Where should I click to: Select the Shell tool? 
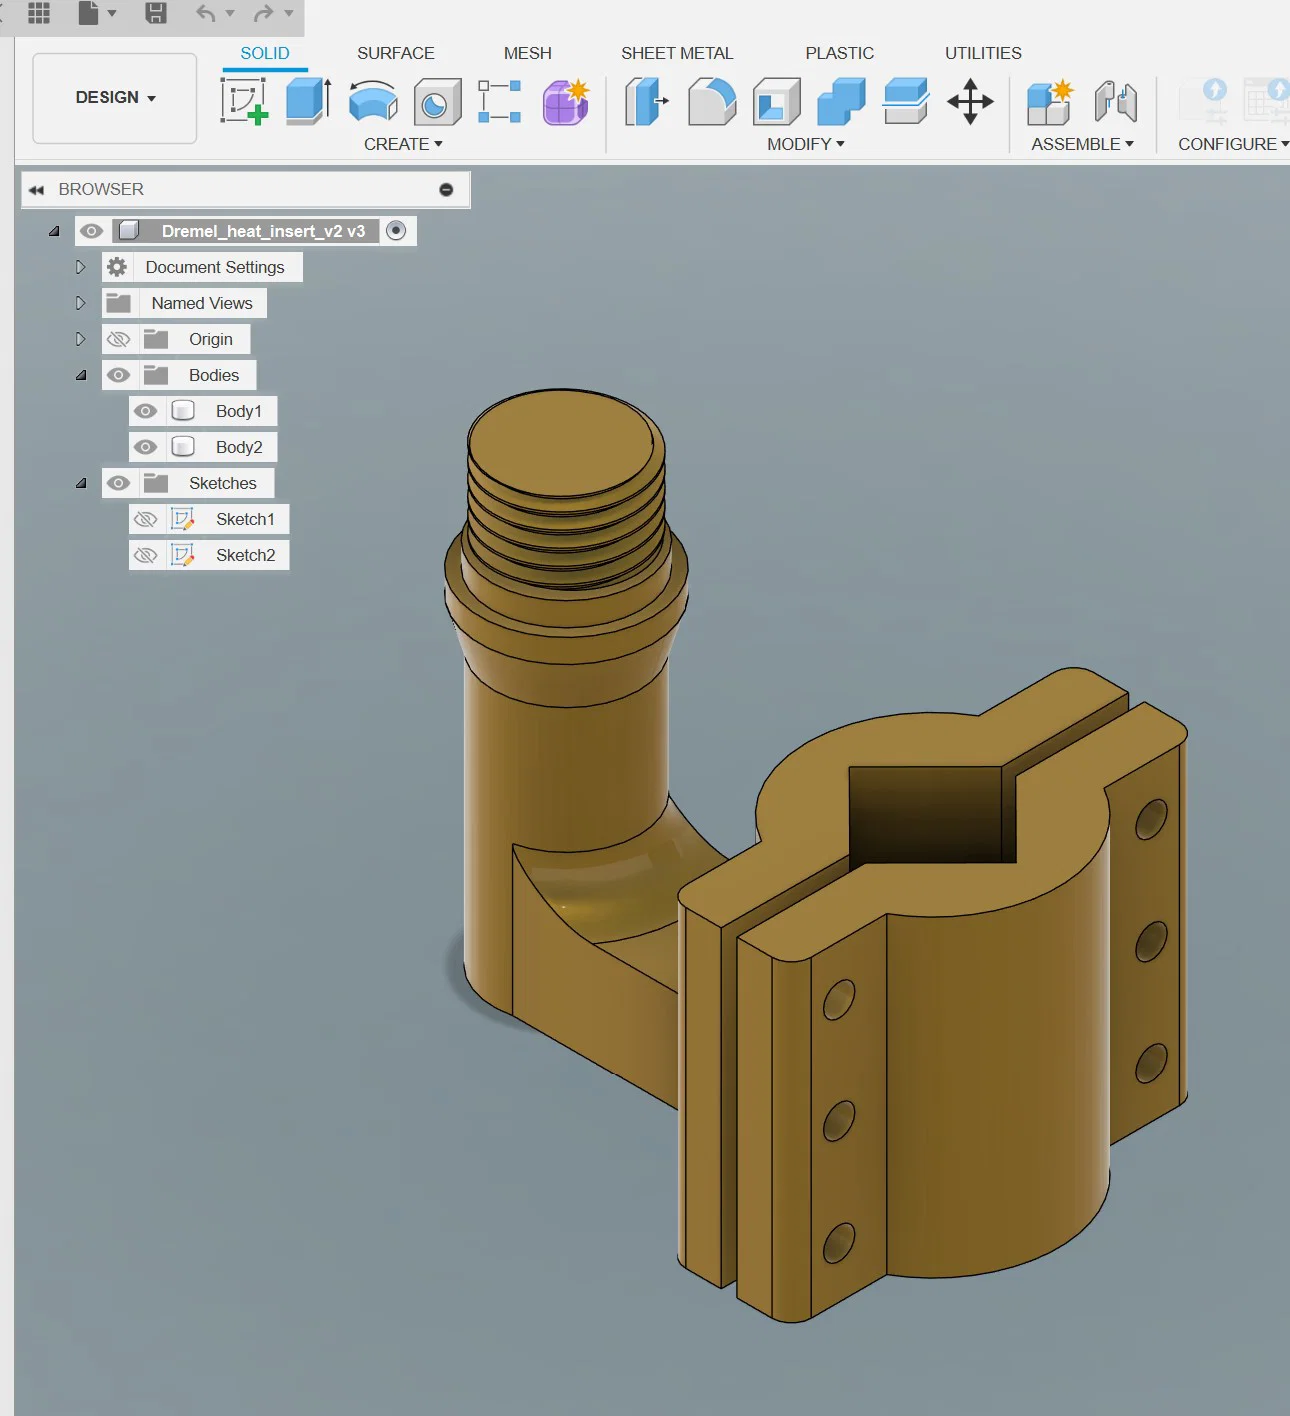coord(776,102)
